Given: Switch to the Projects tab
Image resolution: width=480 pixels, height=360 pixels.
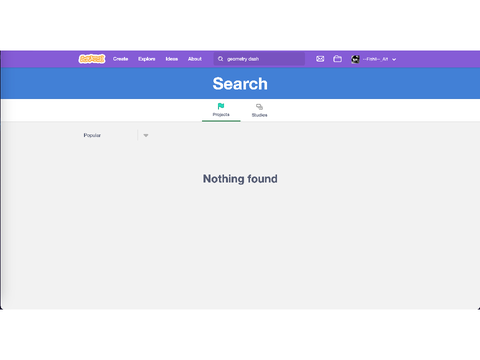Looking at the screenshot, I should [221, 111].
